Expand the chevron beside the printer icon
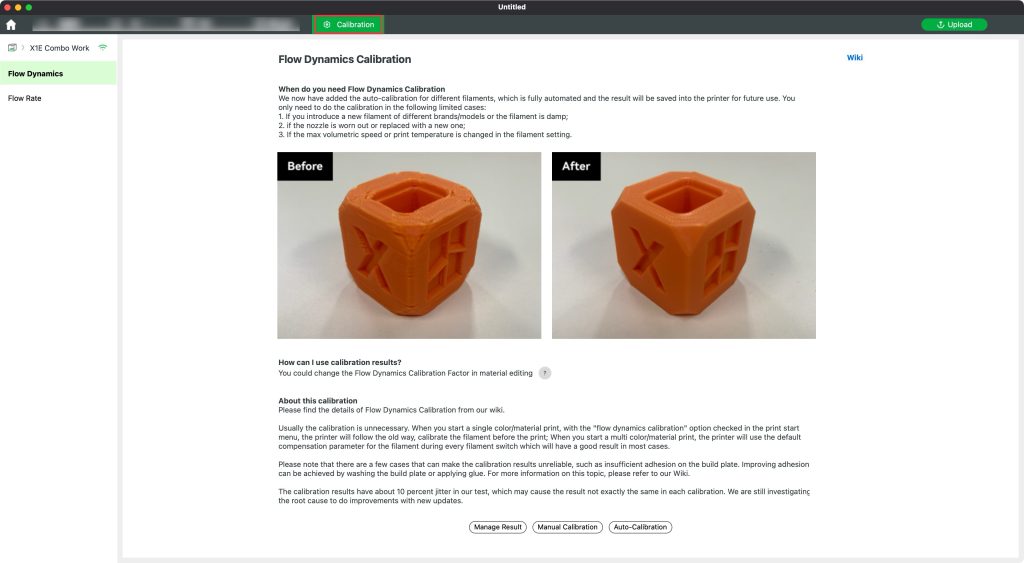 pos(23,48)
